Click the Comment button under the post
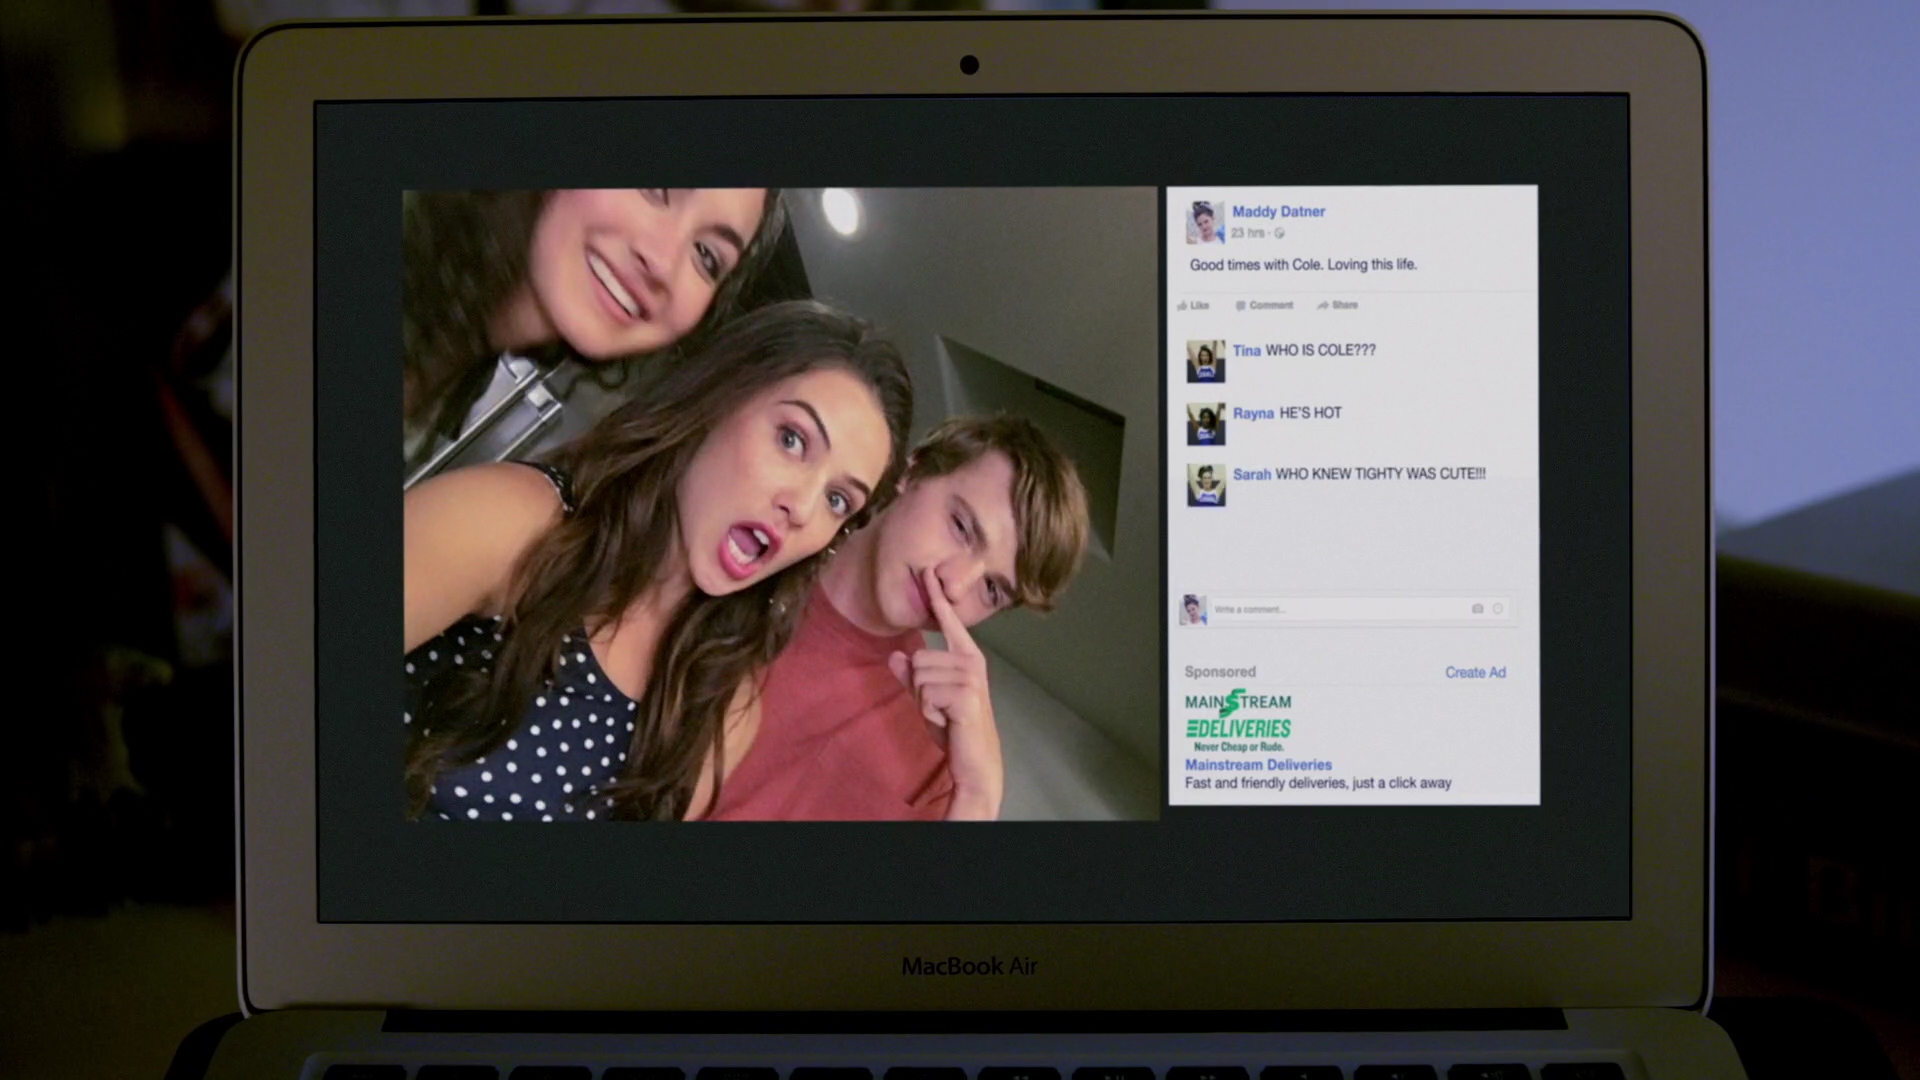The height and width of the screenshot is (1080, 1920). [x=1264, y=305]
